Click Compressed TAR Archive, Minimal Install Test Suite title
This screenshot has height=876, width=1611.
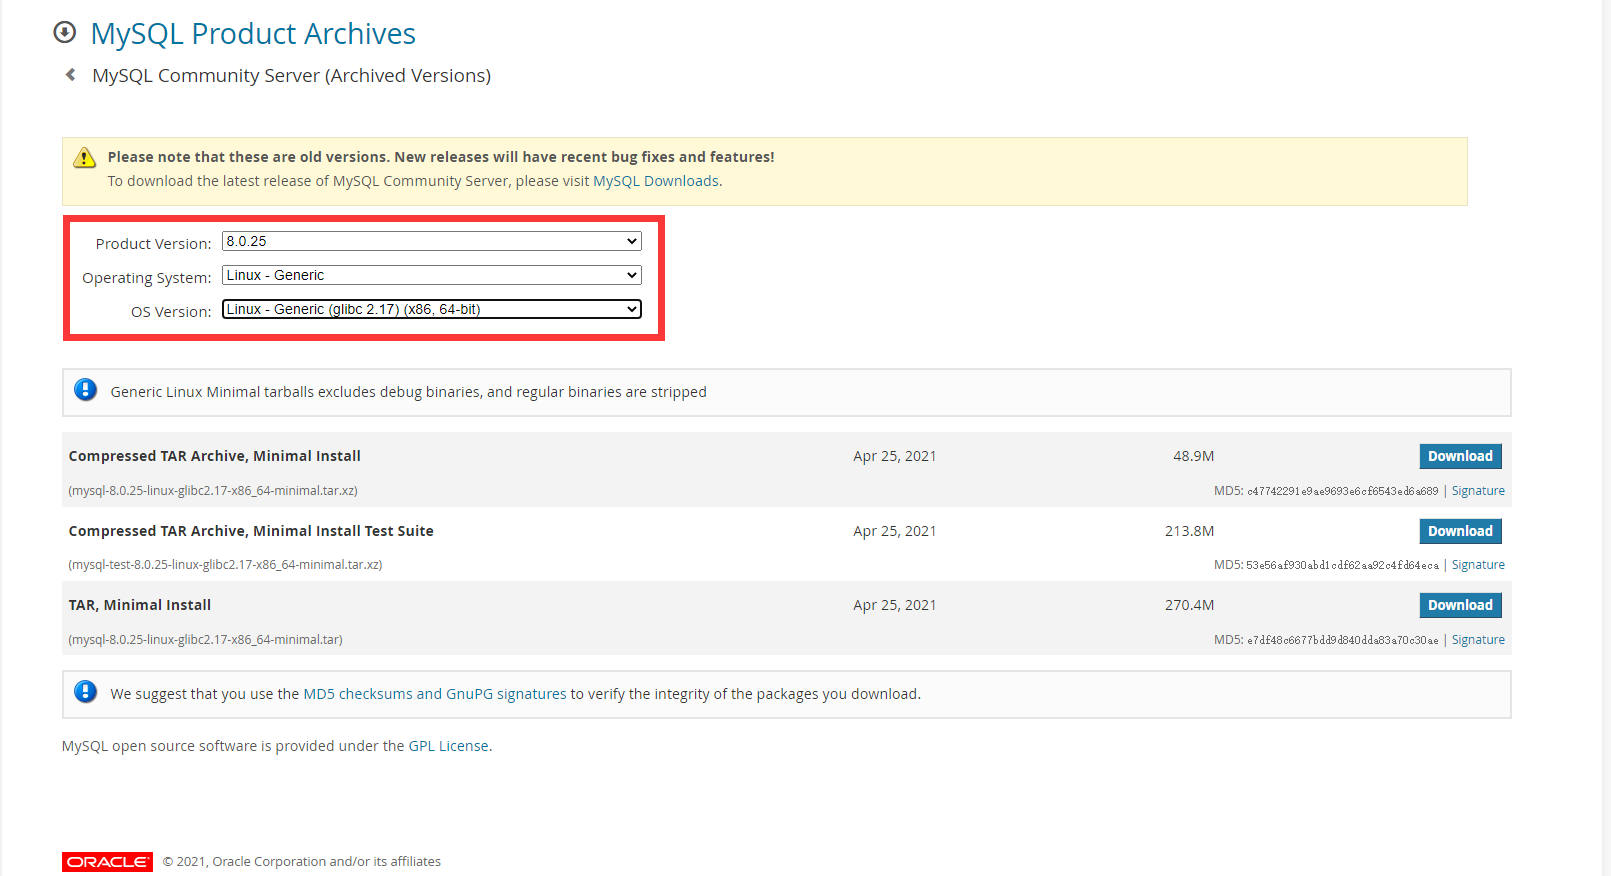251,531
